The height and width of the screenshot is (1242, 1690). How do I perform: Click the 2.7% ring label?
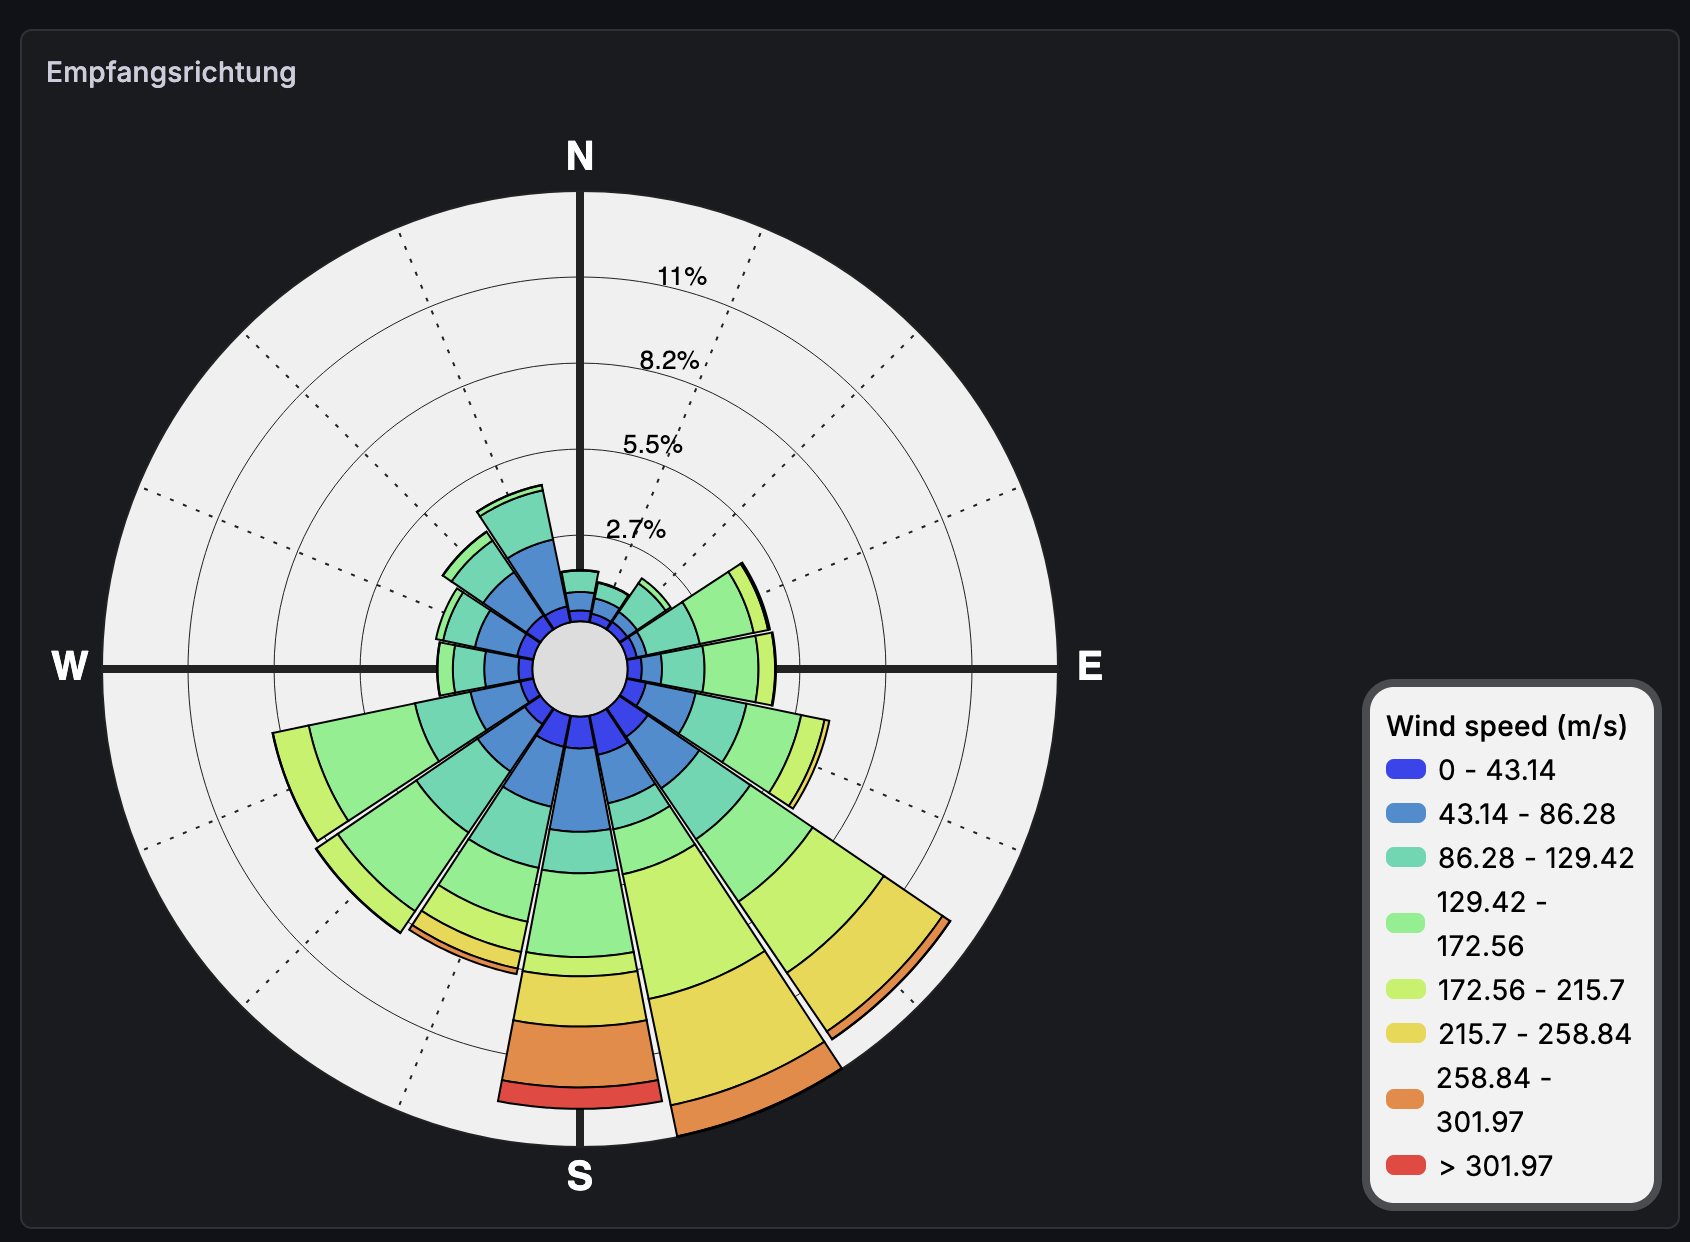point(636,529)
